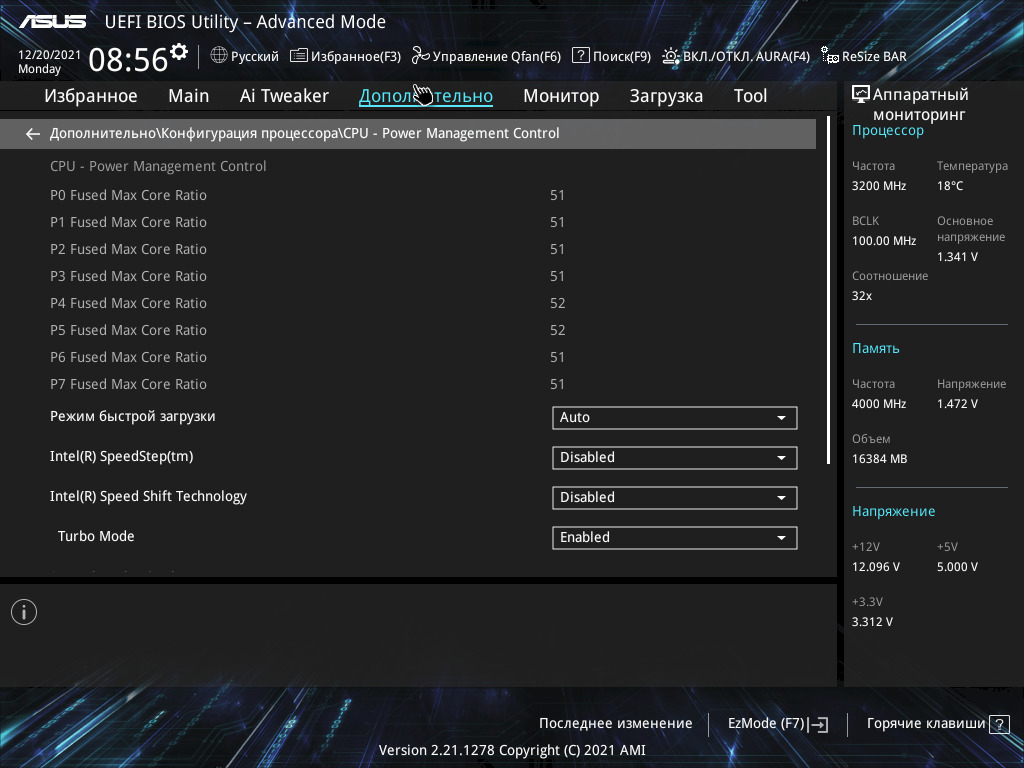
Task: Click the 4000 MHz memory frequency value
Action: coord(879,404)
